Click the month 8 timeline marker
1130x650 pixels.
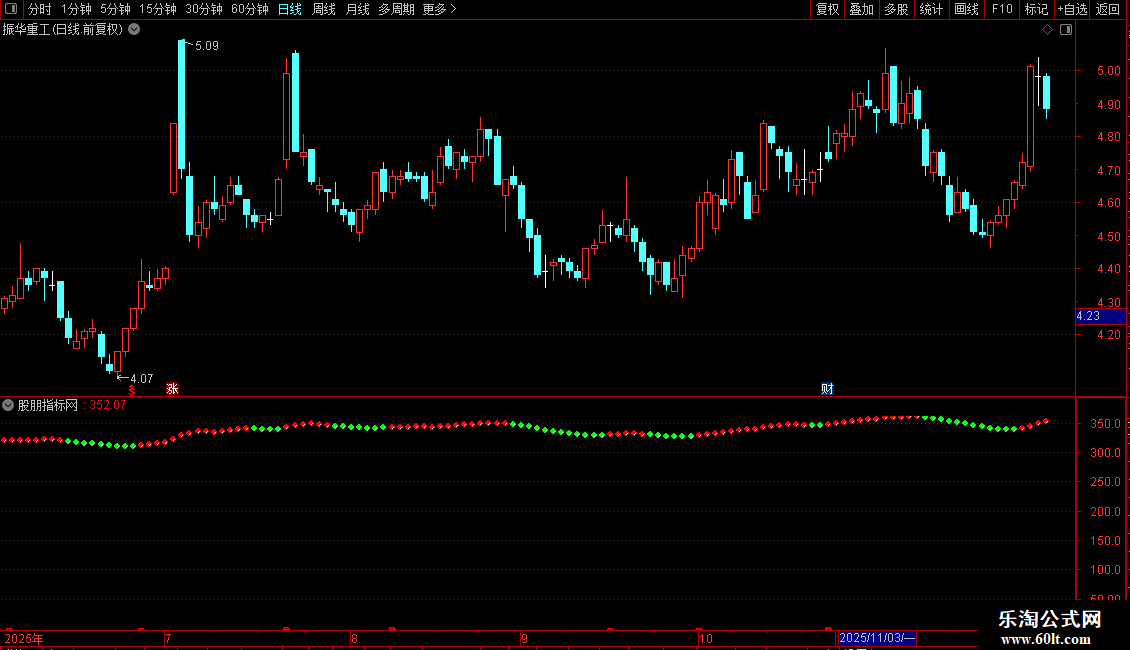pyautogui.click(x=354, y=638)
